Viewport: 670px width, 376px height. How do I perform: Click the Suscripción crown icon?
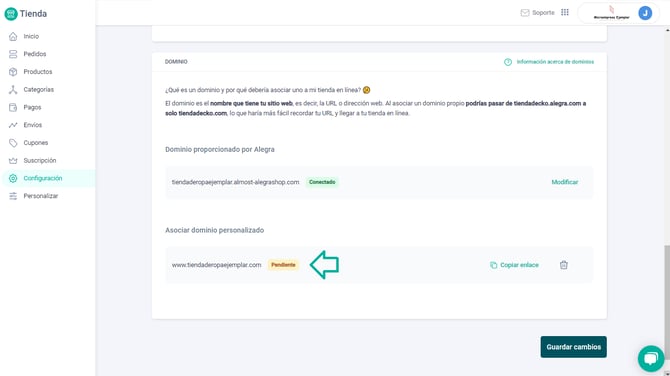coord(13,160)
